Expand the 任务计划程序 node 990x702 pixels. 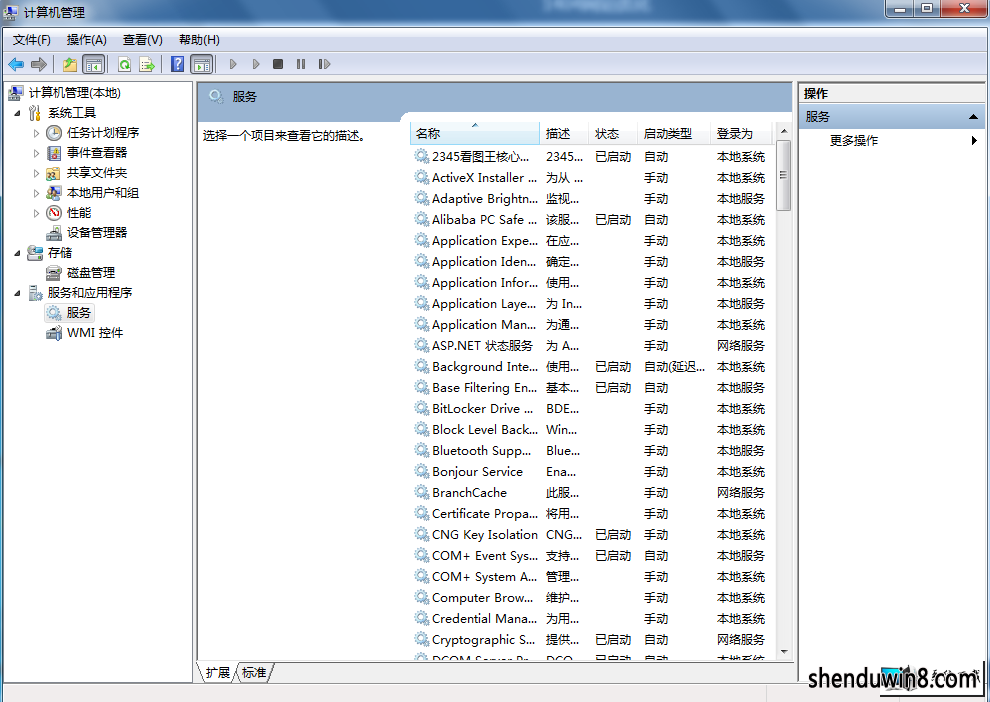pyautogui.click(x=36, y=133)
